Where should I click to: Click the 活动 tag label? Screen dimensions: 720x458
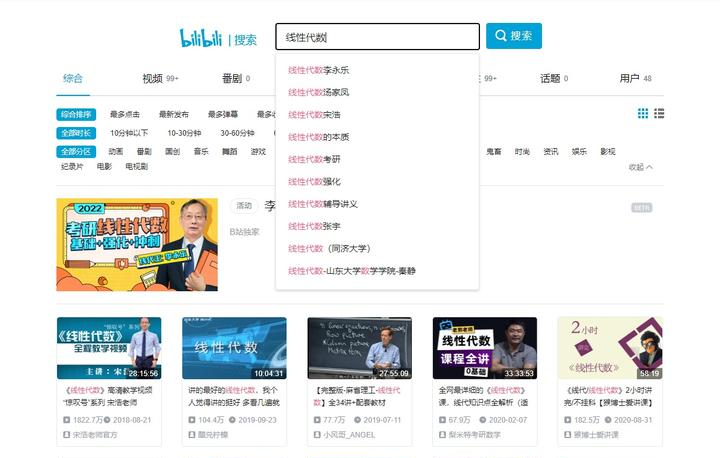pyautogui.click(x=244, y=206)
